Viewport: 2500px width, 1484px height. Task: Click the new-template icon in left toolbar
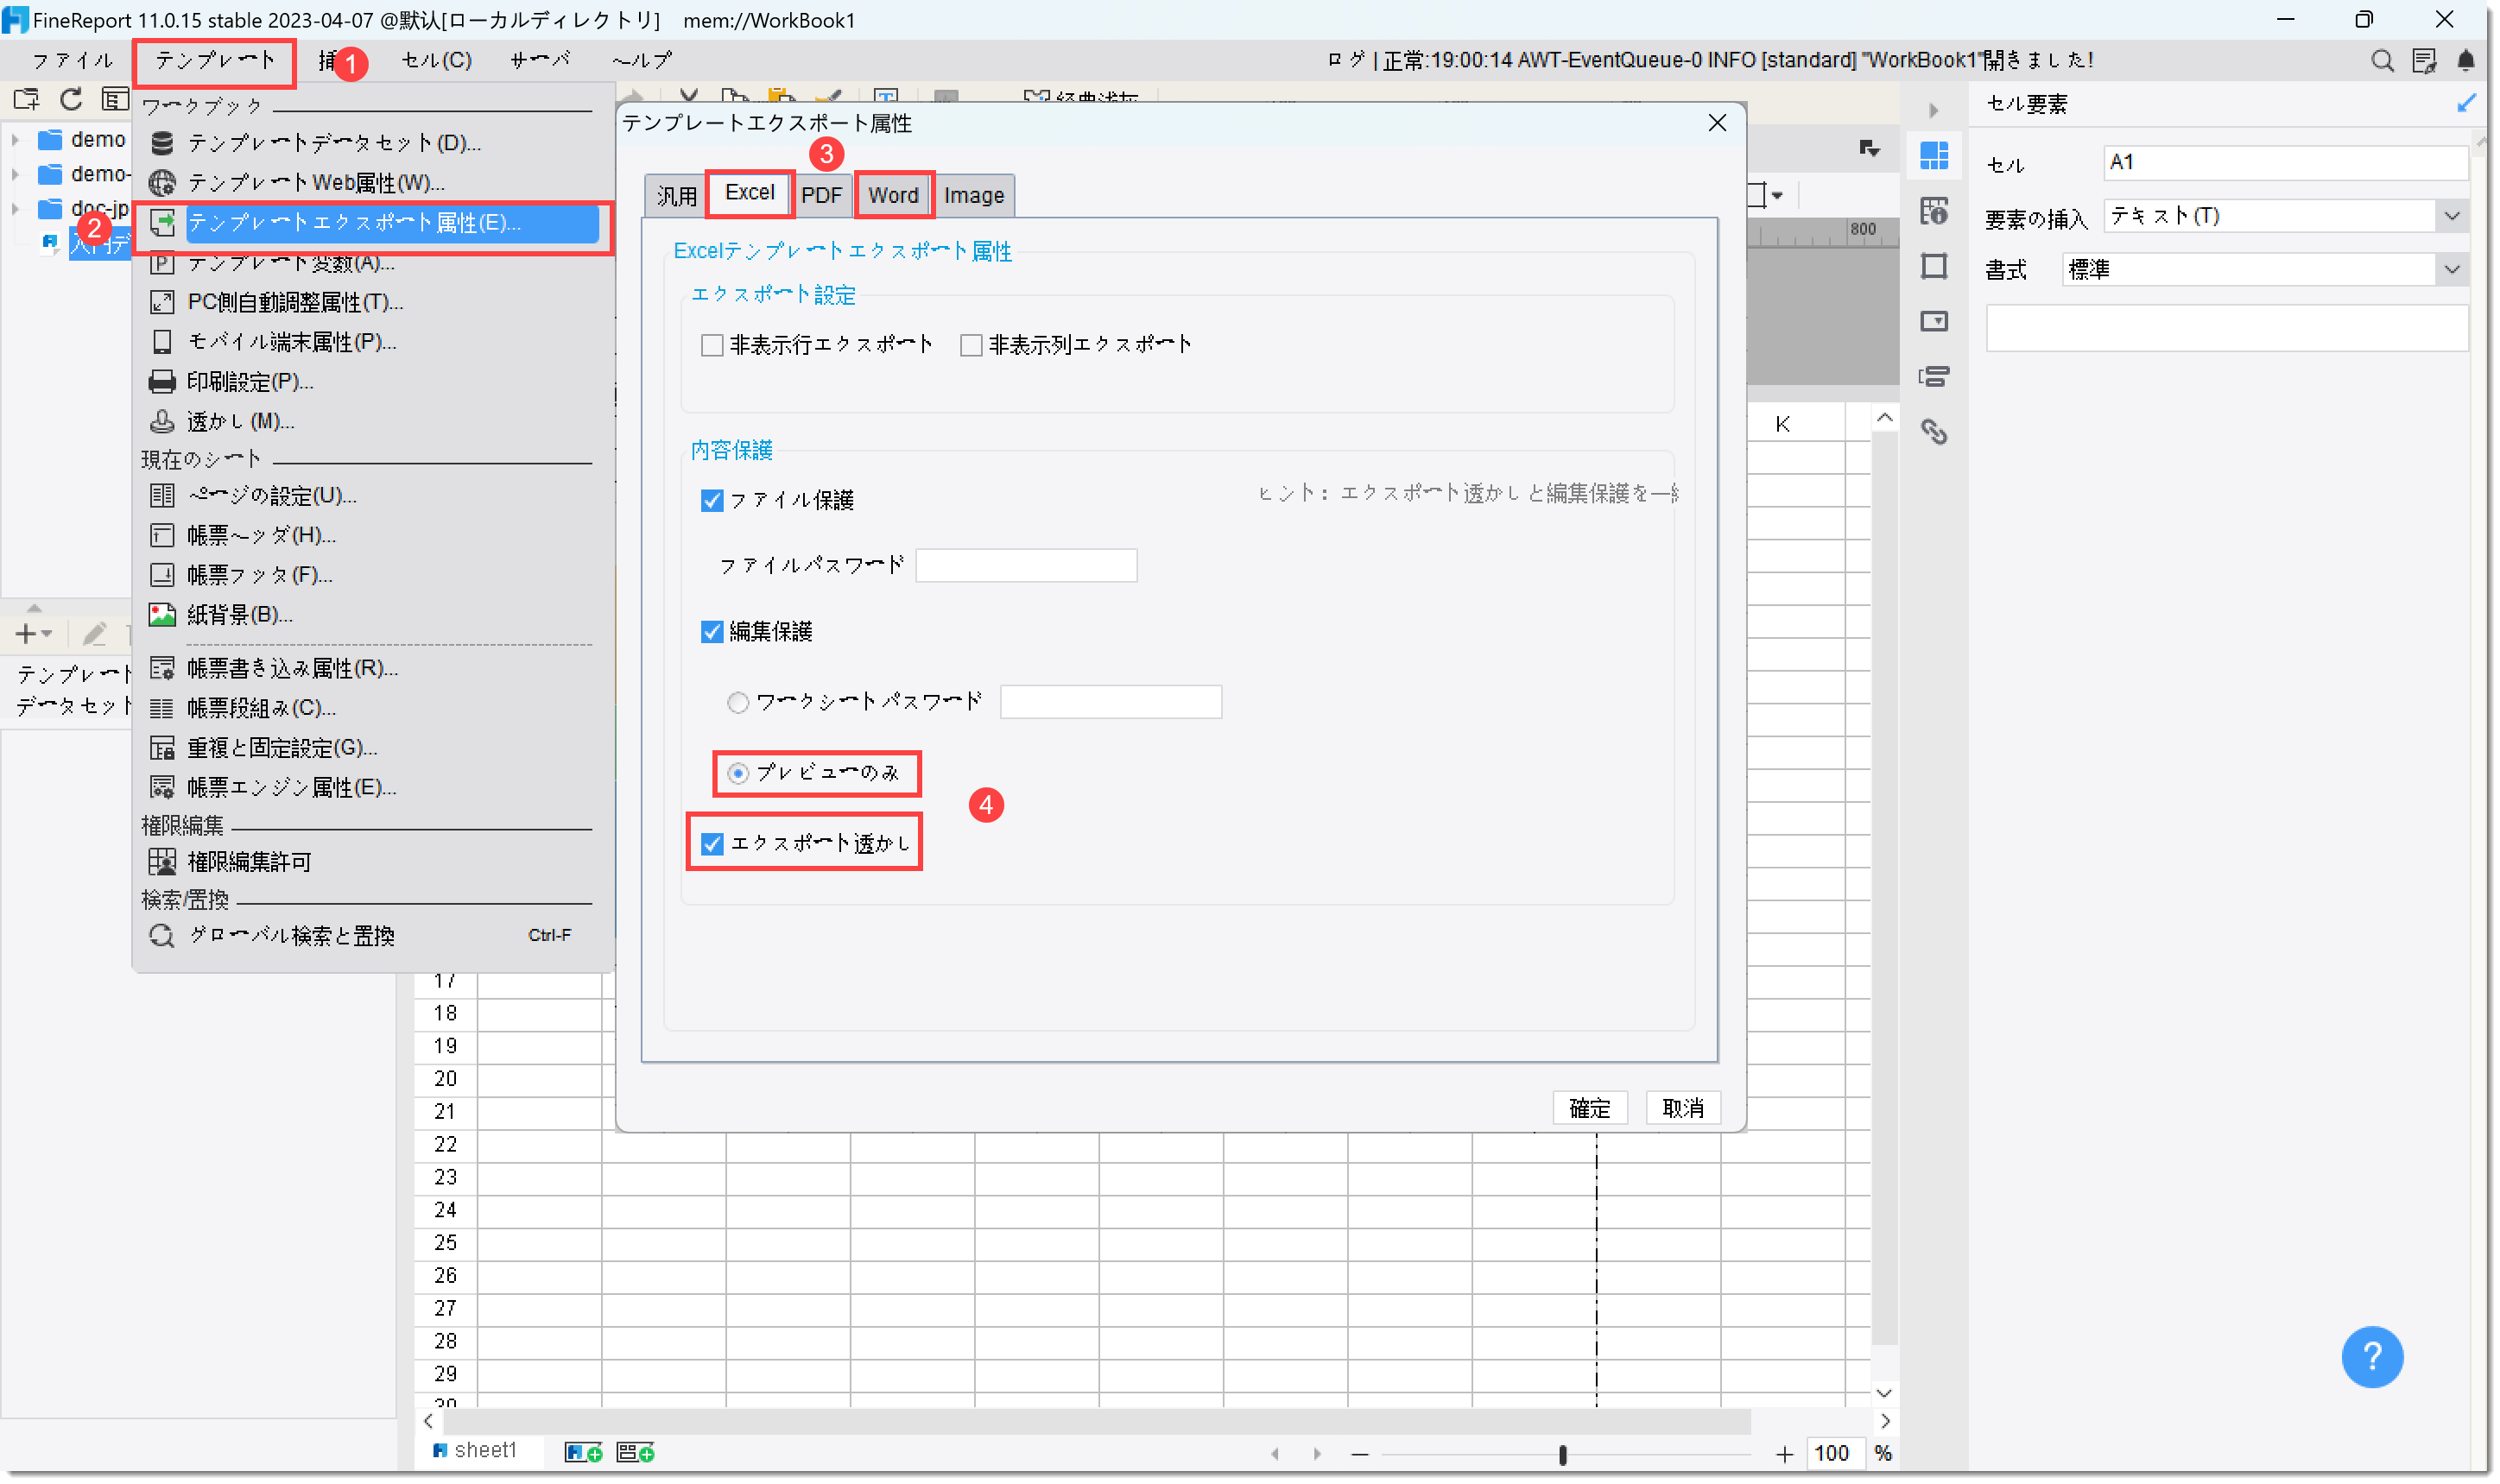tap(26, 99)
